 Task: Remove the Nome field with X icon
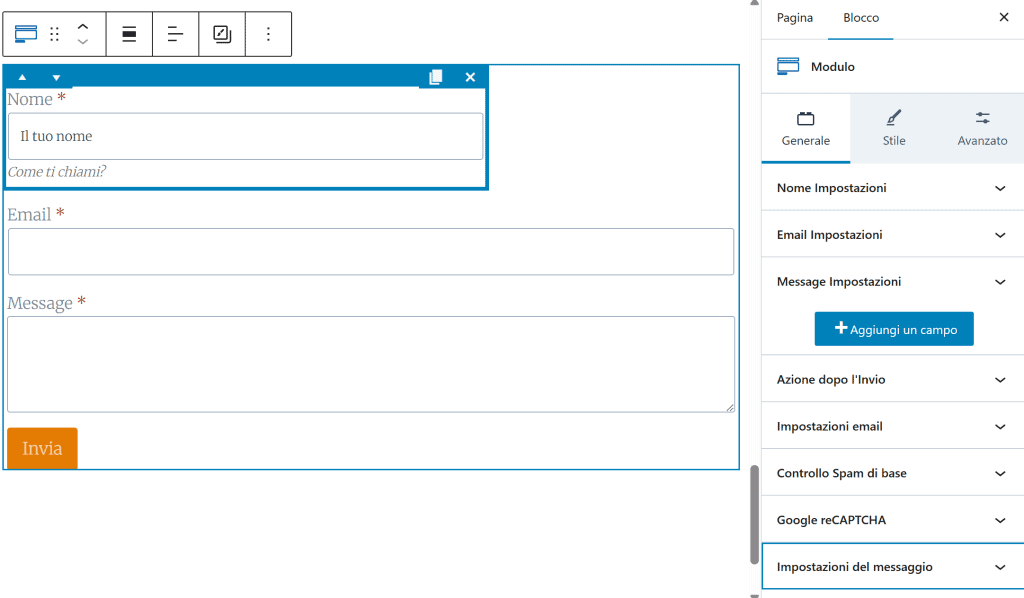click(470, 77)
